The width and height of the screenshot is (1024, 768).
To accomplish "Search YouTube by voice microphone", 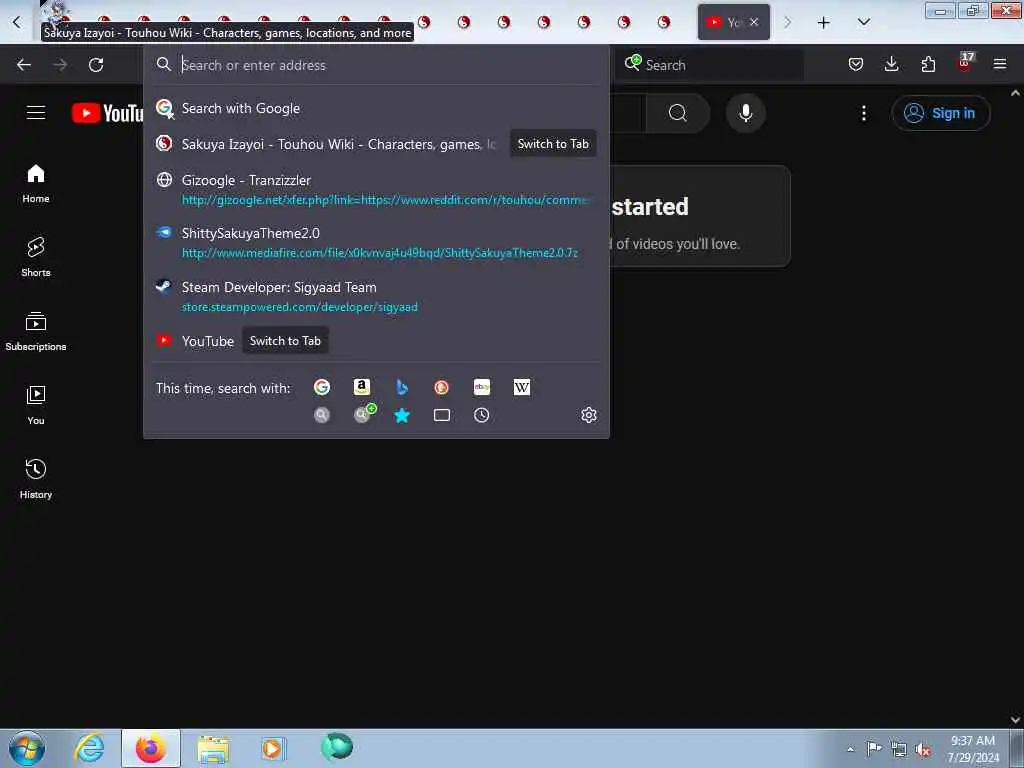I will point(745,113).
